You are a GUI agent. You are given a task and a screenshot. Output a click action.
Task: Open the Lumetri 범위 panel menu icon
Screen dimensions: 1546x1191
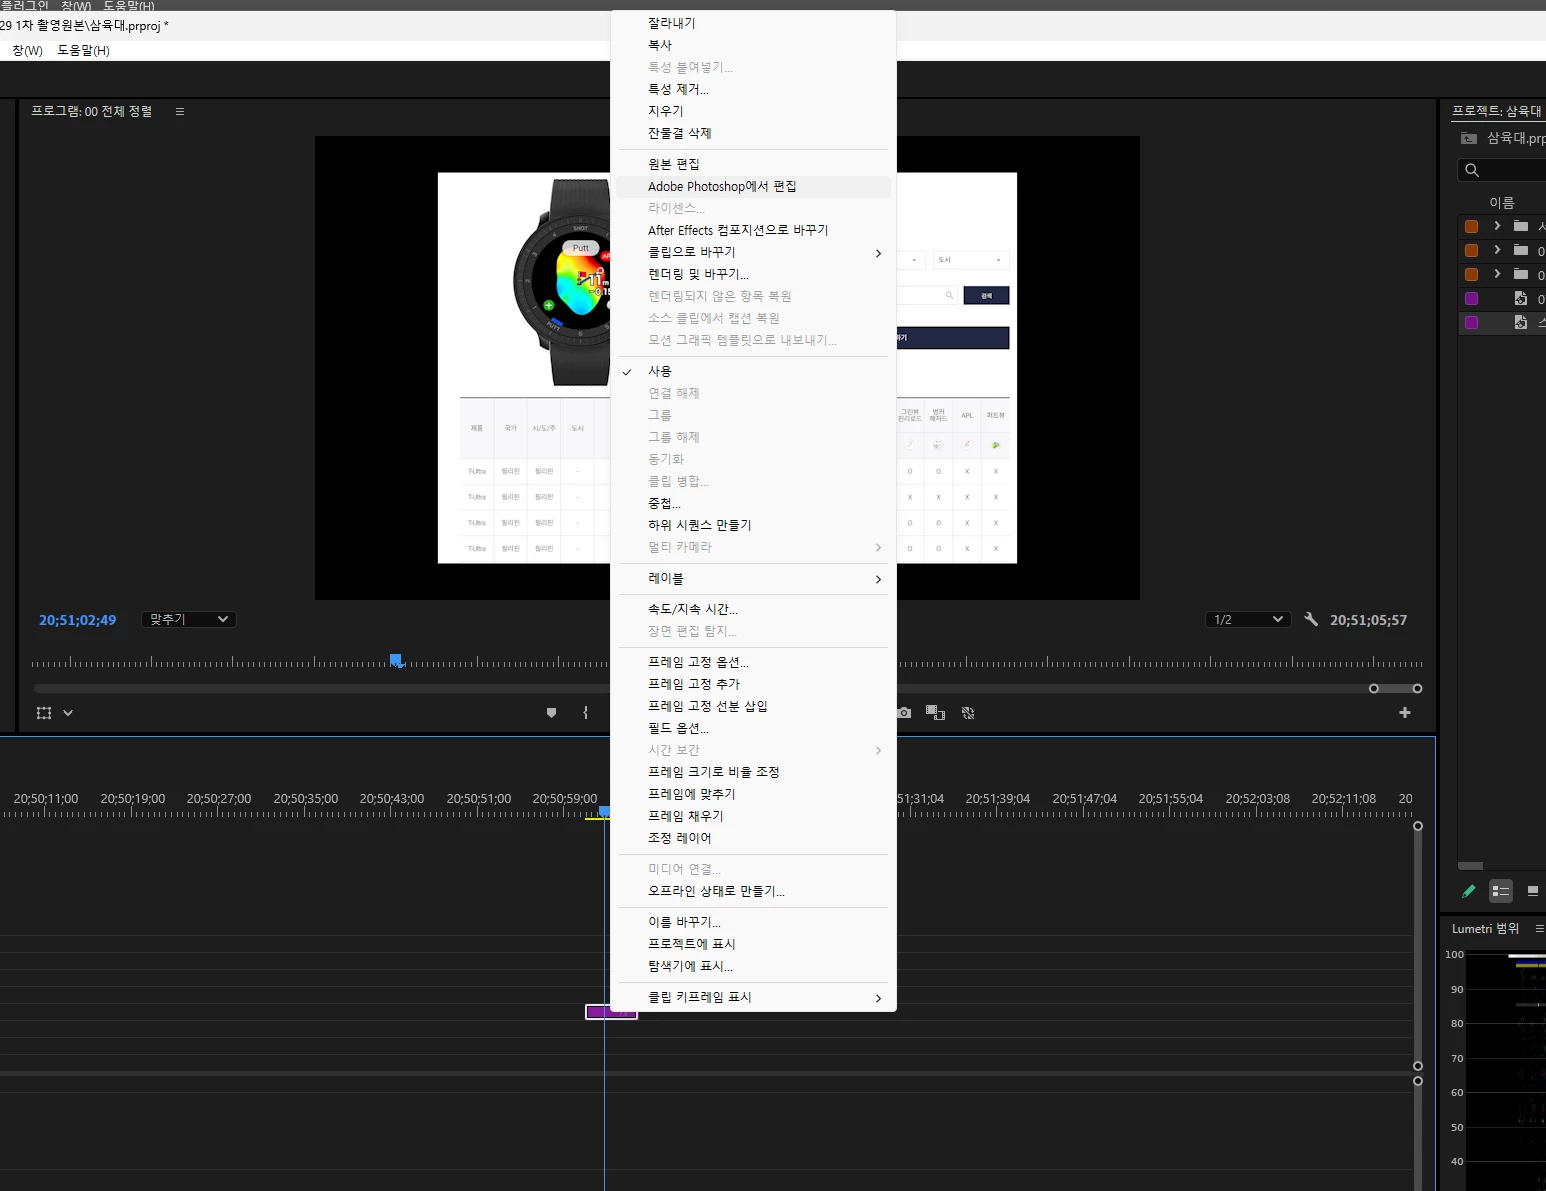1539,929
